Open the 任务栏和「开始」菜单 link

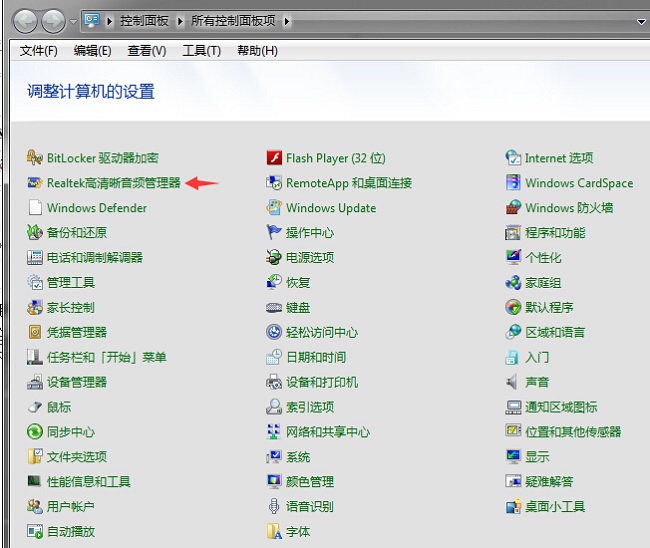107,357
